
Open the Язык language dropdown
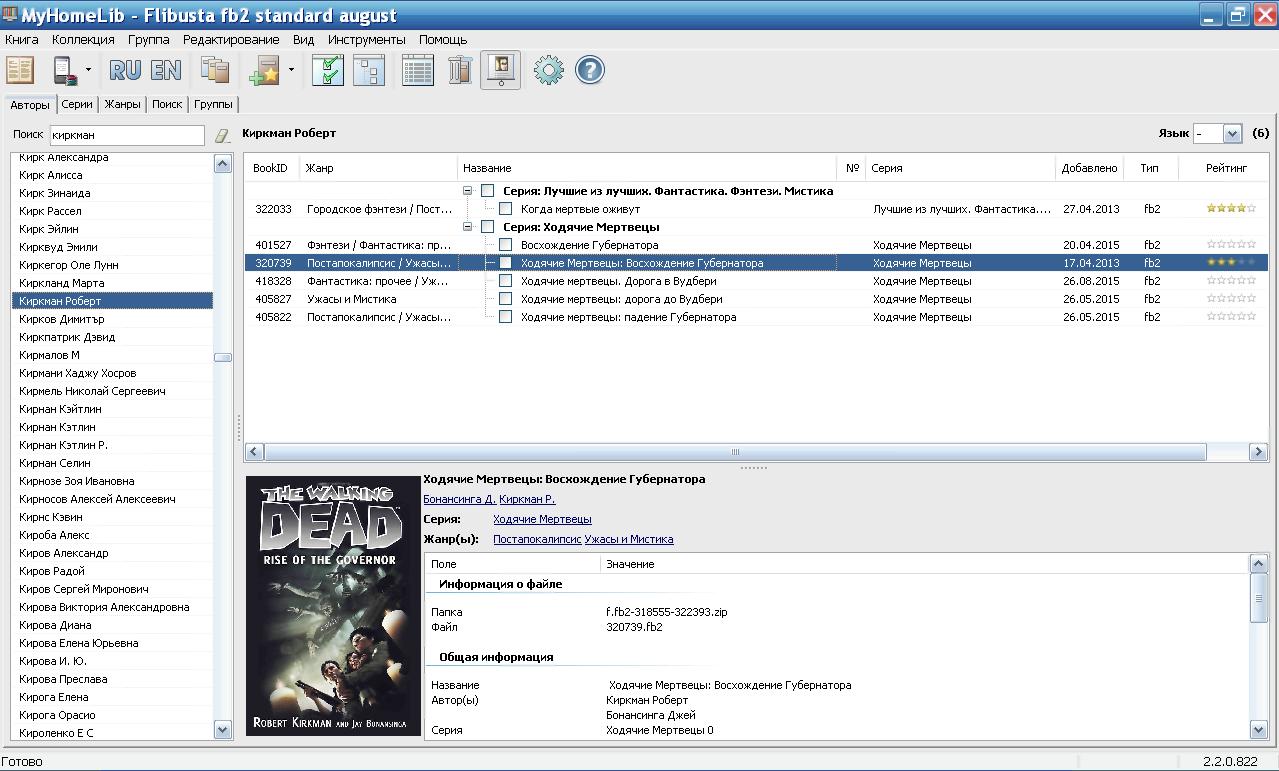point(1232,134)
